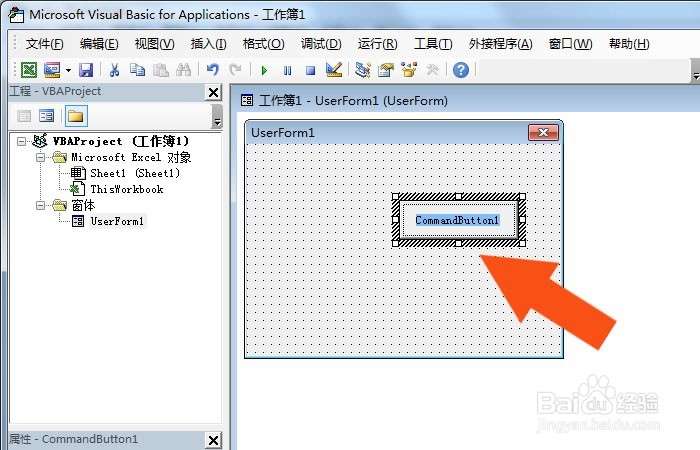Open the 插入(I) menu
Screen dimensions: 700x450
coord(208,44)
